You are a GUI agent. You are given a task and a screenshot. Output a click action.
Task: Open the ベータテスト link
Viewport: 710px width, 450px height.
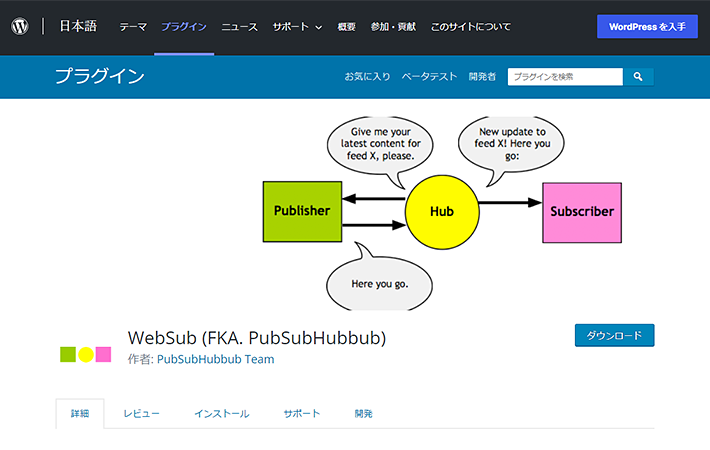coord(429,77)
